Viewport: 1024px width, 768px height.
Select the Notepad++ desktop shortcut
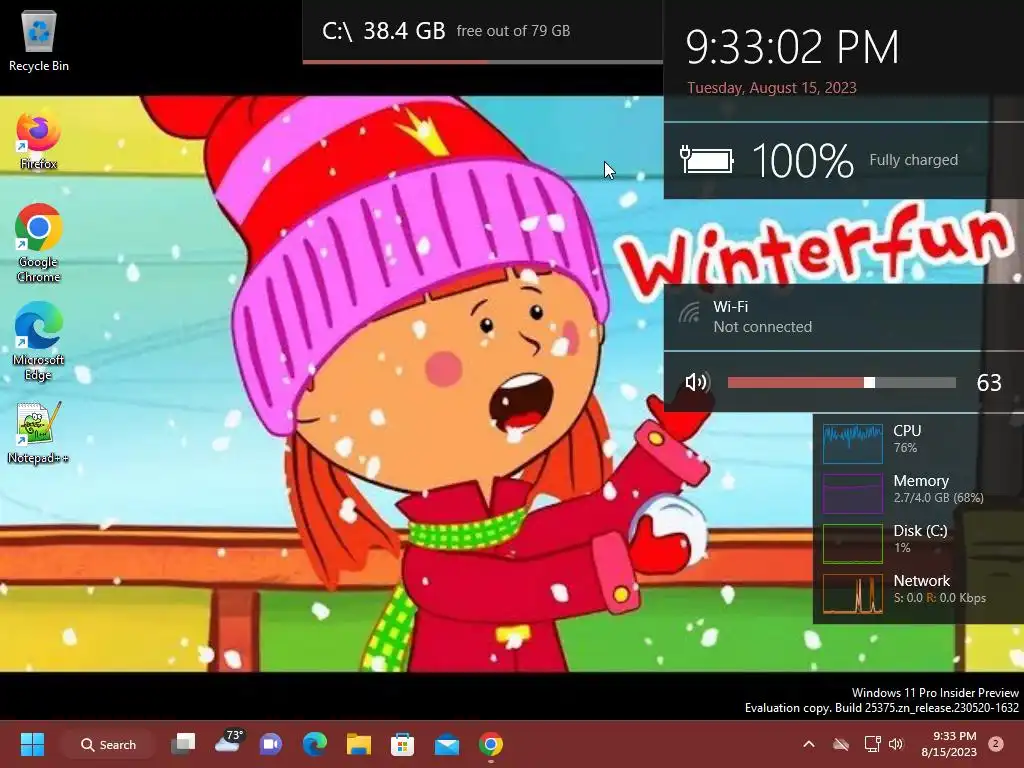[x=39, y=433]
